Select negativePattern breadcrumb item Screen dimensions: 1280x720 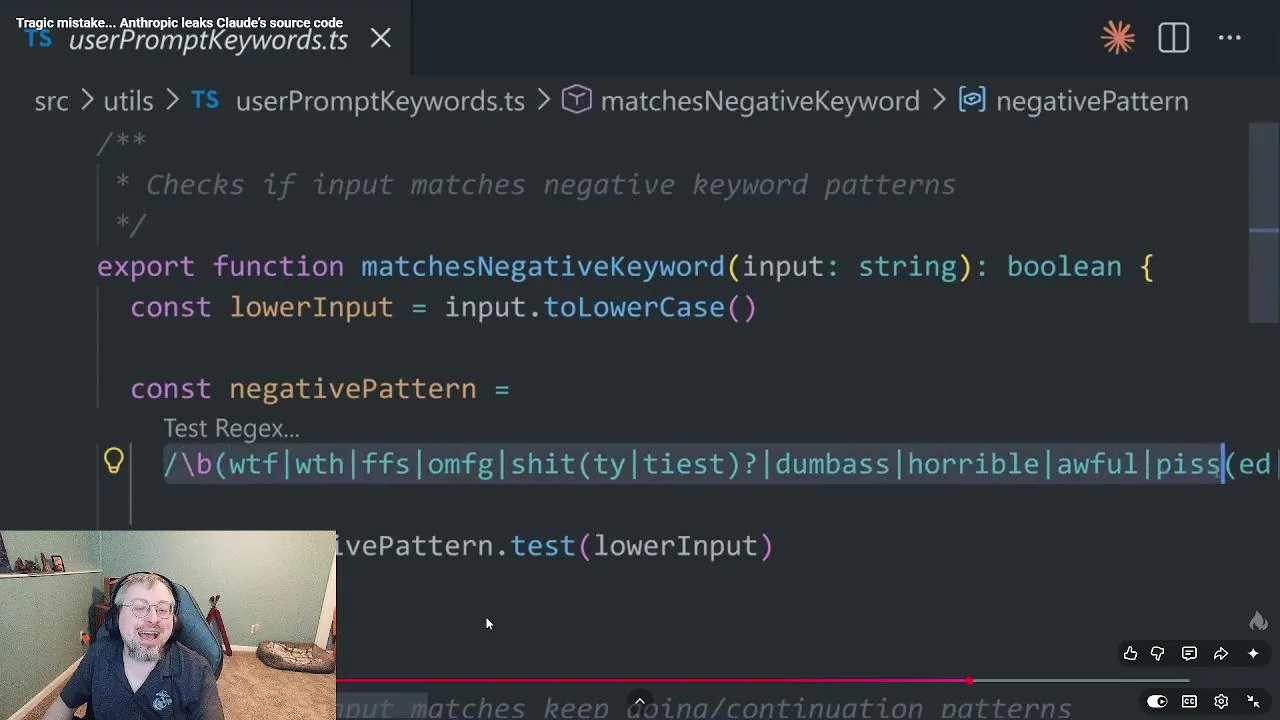click(x=1092, y=101)
